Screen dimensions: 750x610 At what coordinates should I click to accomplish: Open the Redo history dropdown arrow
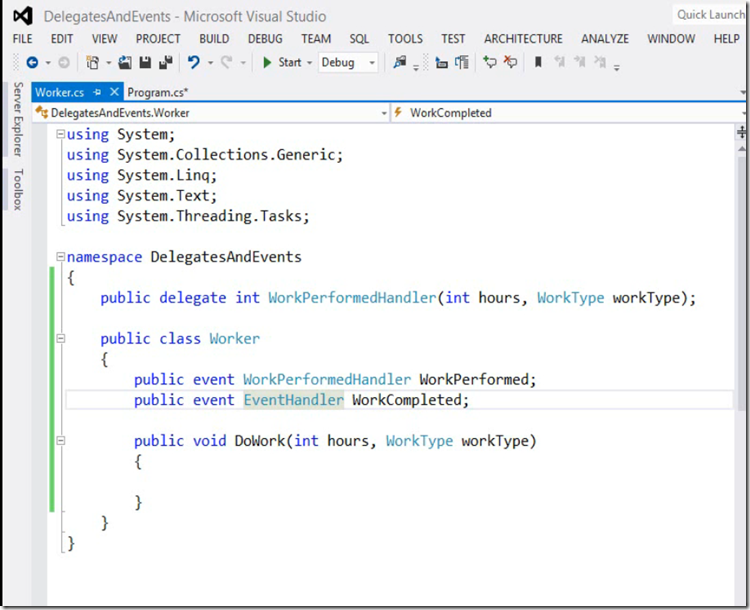243,63
